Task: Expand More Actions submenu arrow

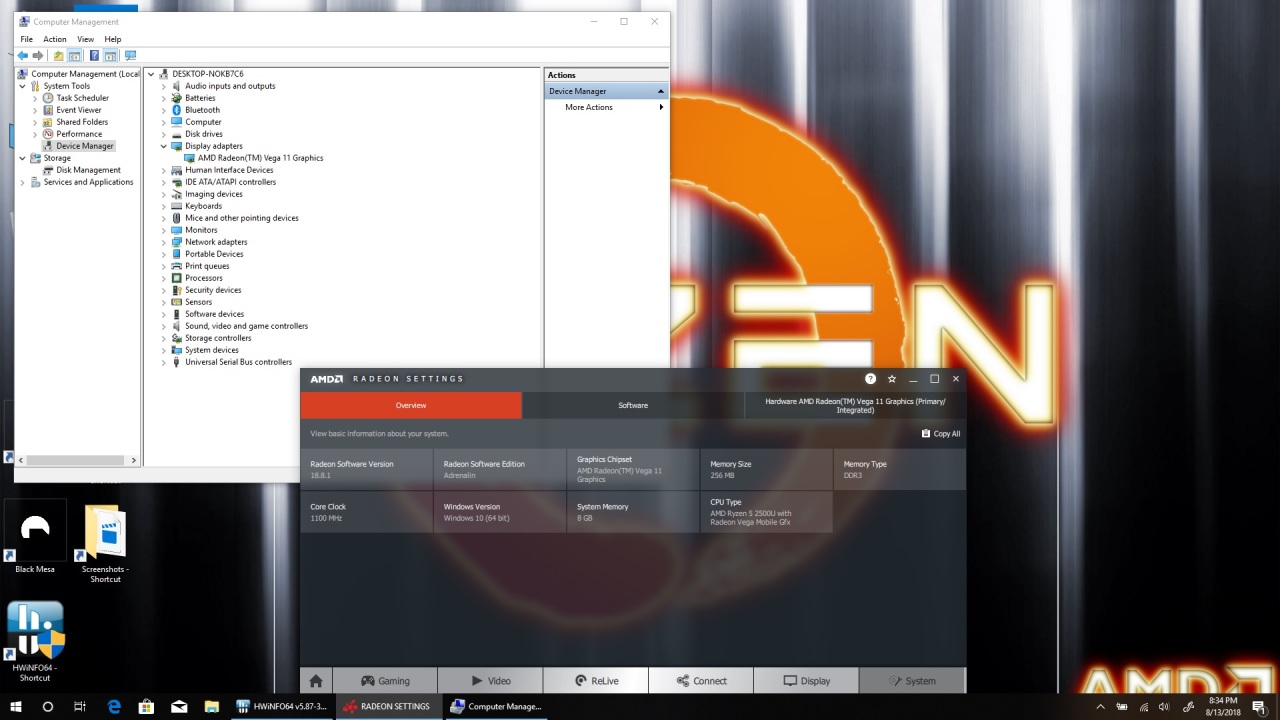Action: [x=660, y=107]
